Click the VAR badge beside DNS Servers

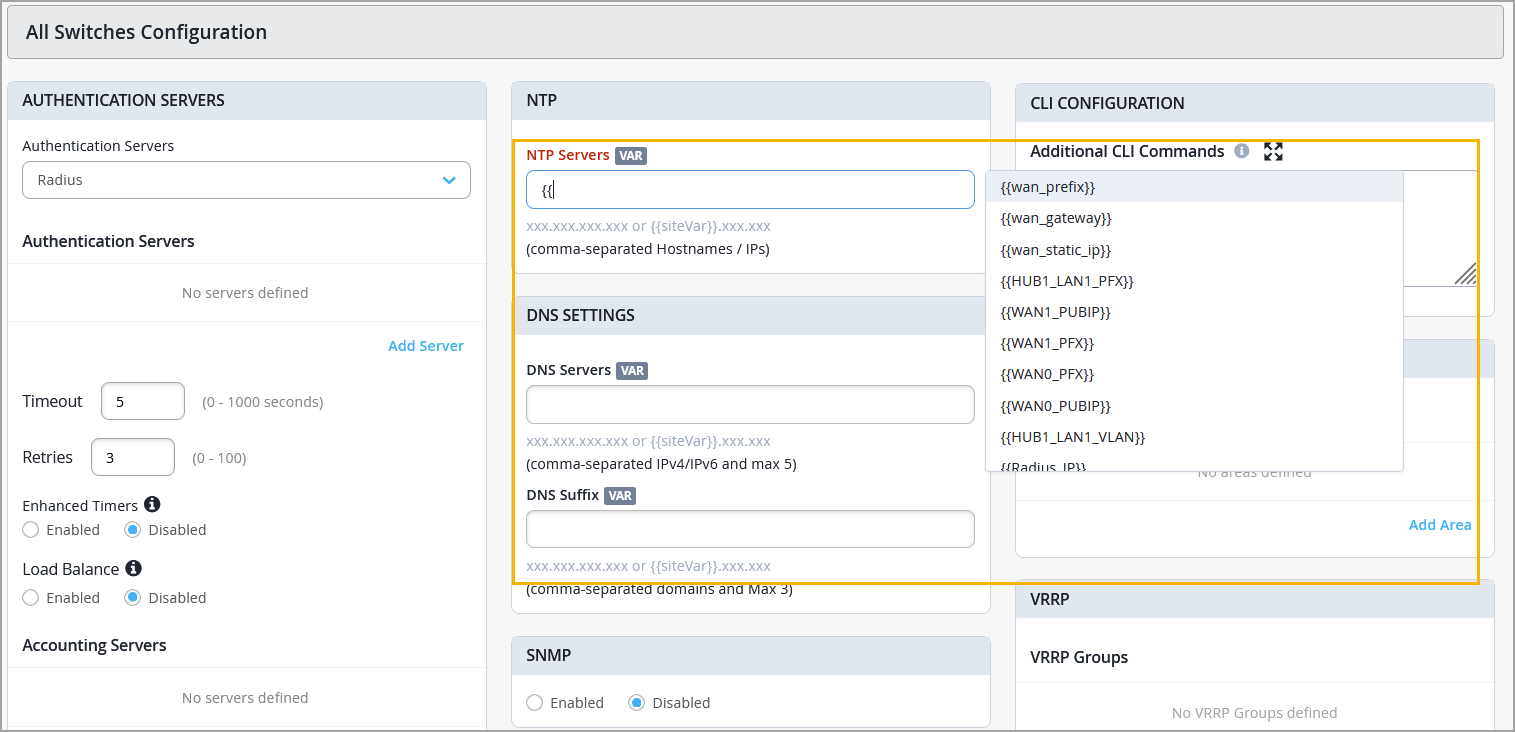coord(632,370)
